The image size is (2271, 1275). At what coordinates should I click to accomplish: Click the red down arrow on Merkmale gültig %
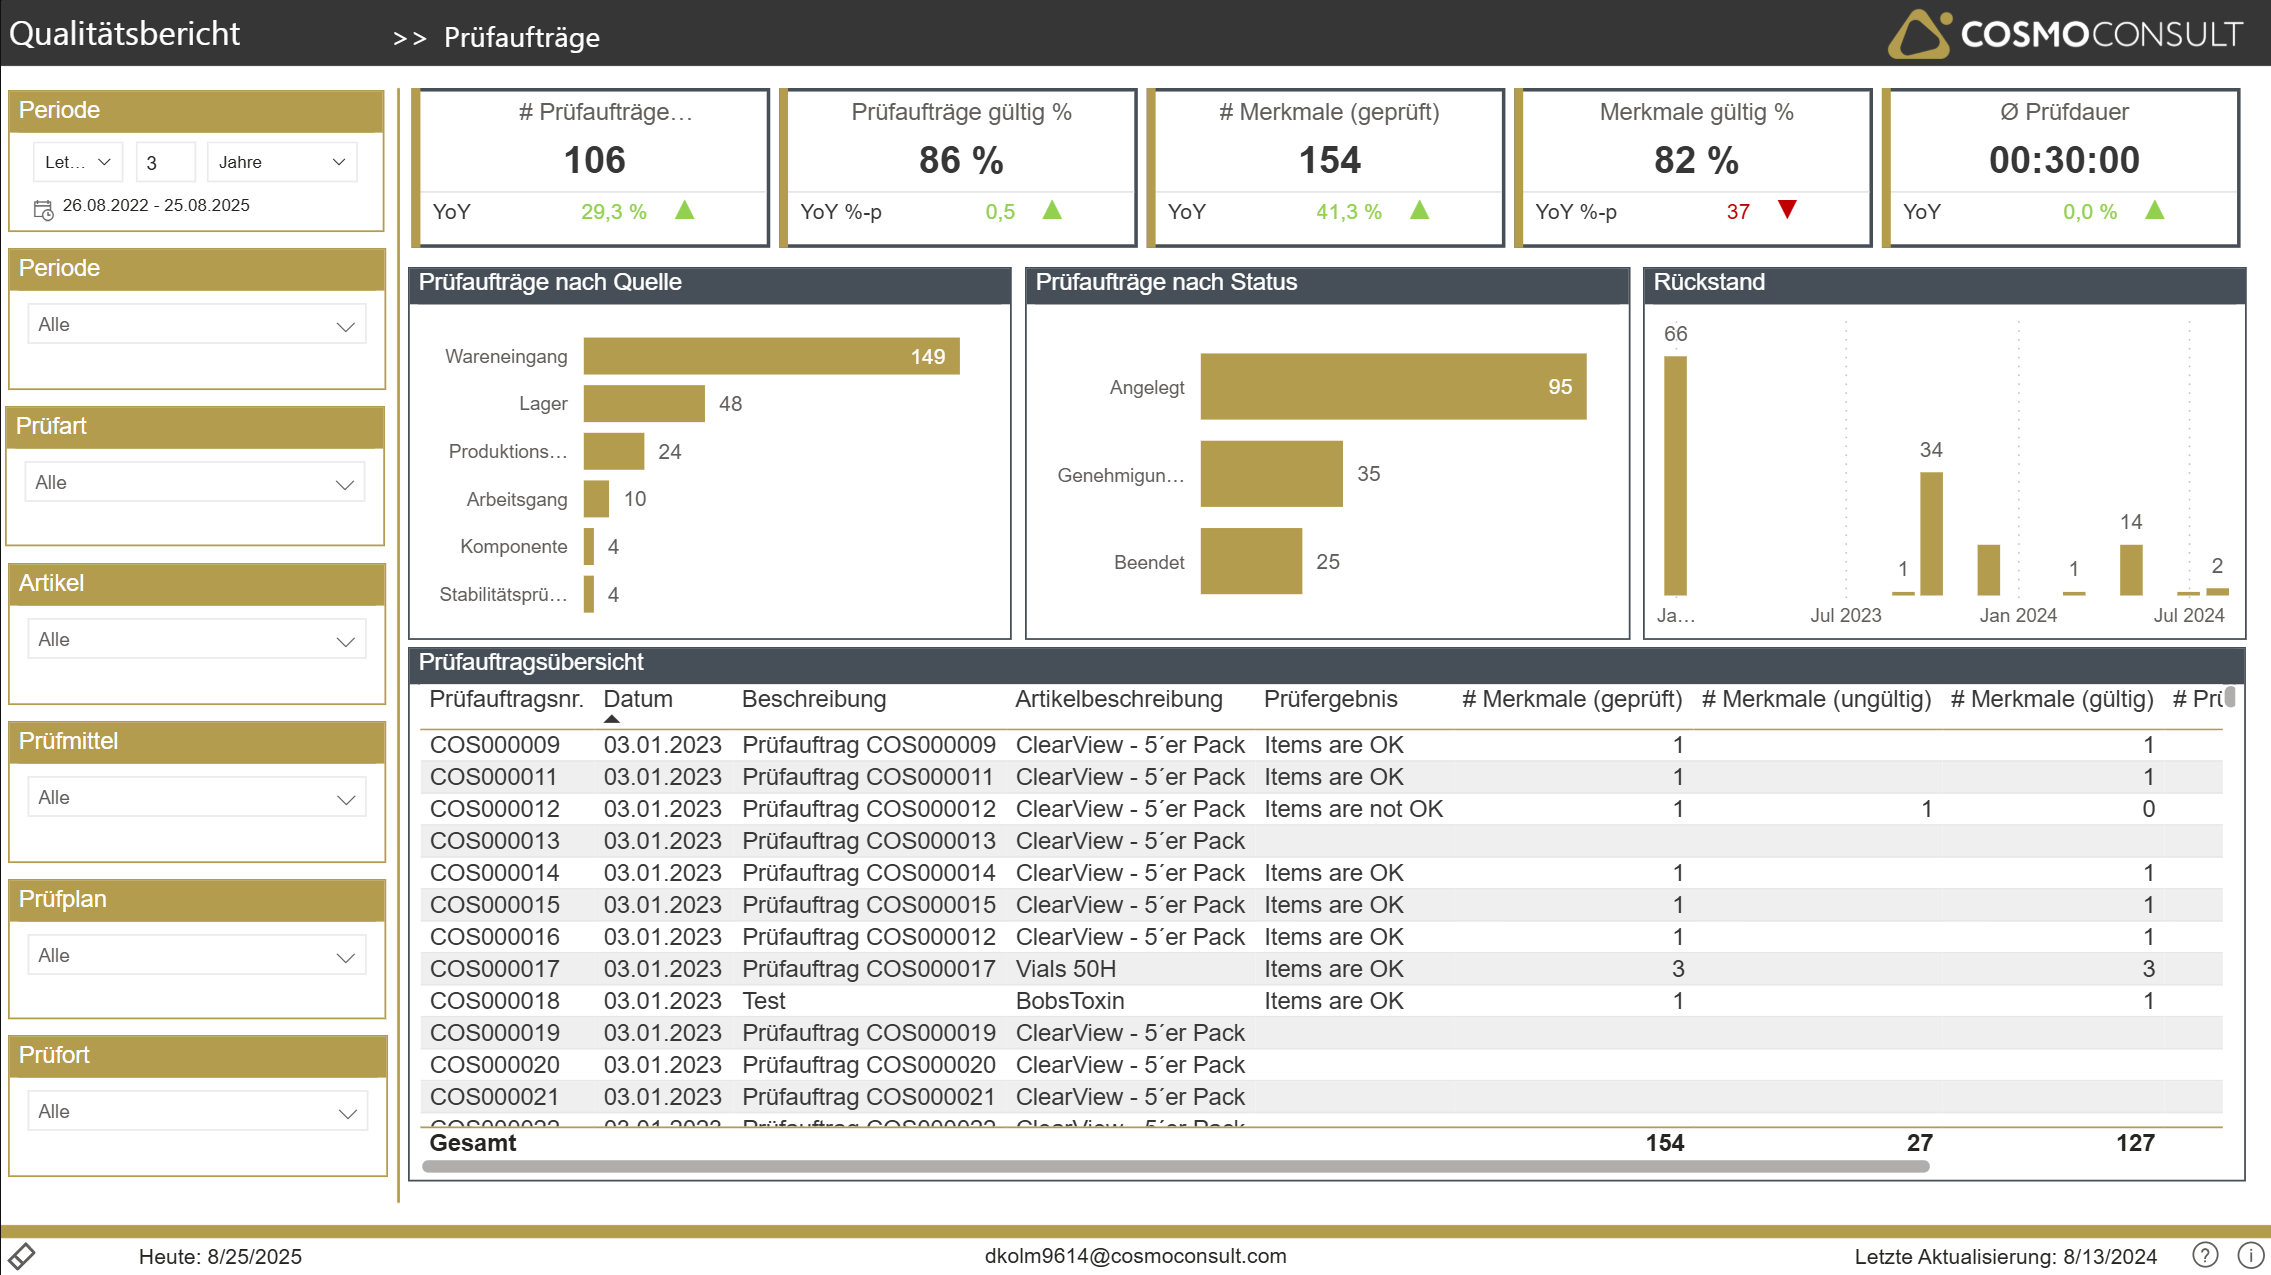click(x=1787, y=210)
